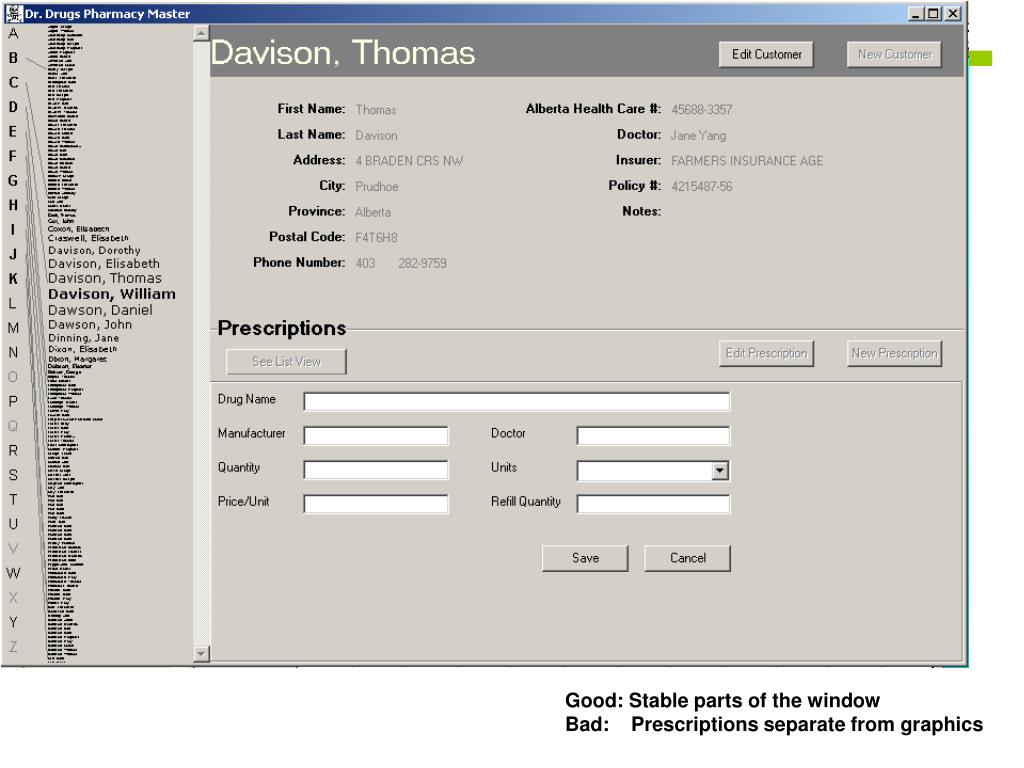Click the Price/Unit input field
Viewport: 1024px width, 768px height.
[x=376, y=504]
